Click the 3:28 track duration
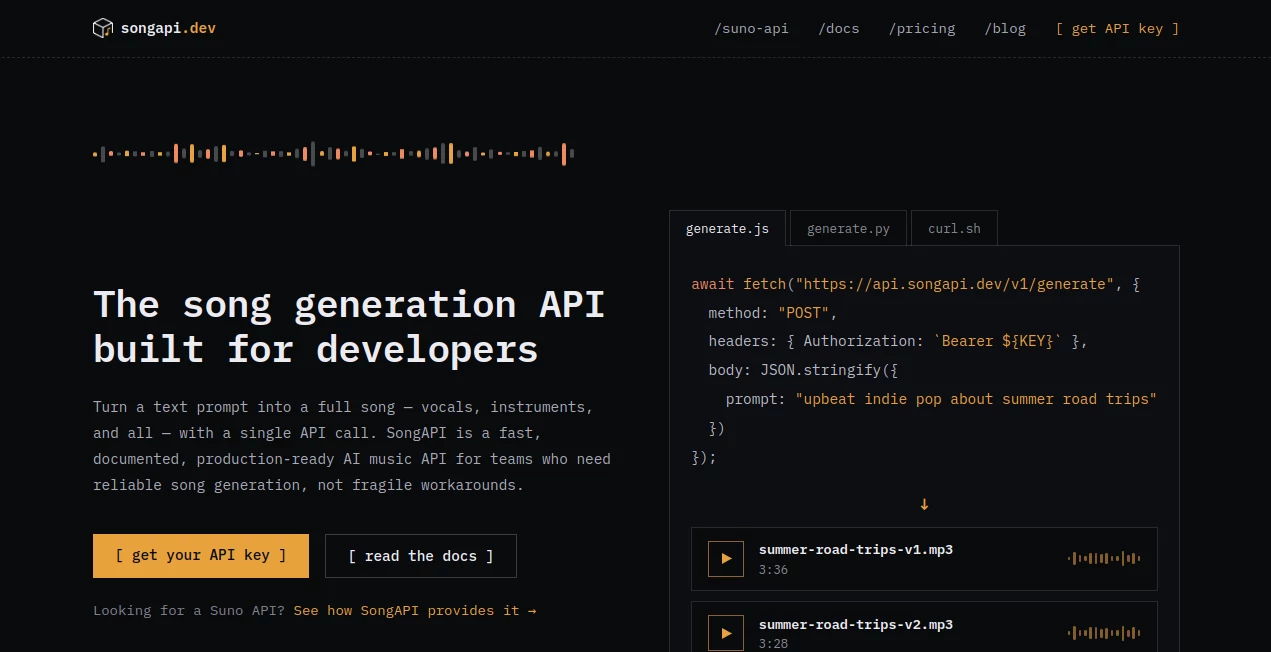1271x652 pixels. pyautogui.click(x=773, y=644)
